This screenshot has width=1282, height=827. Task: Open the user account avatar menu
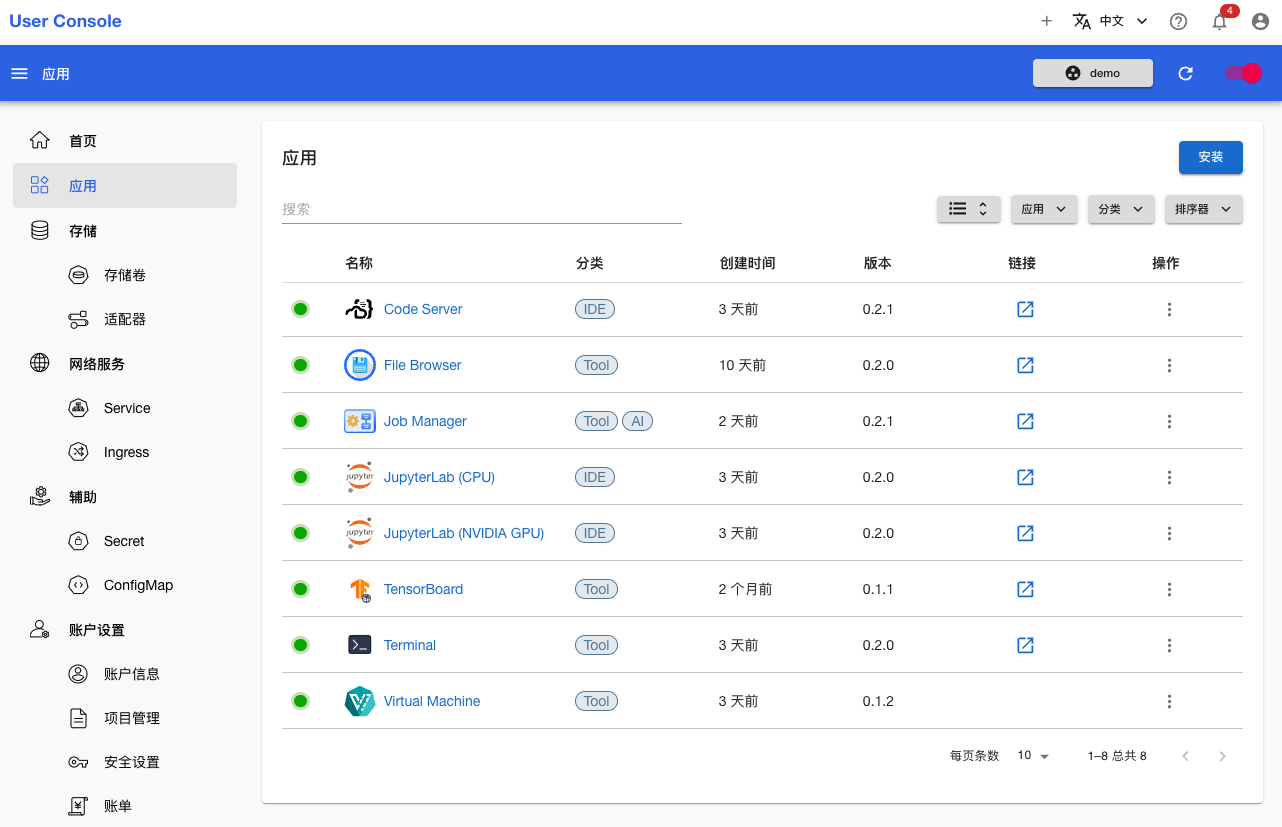tap(1260, 21)
